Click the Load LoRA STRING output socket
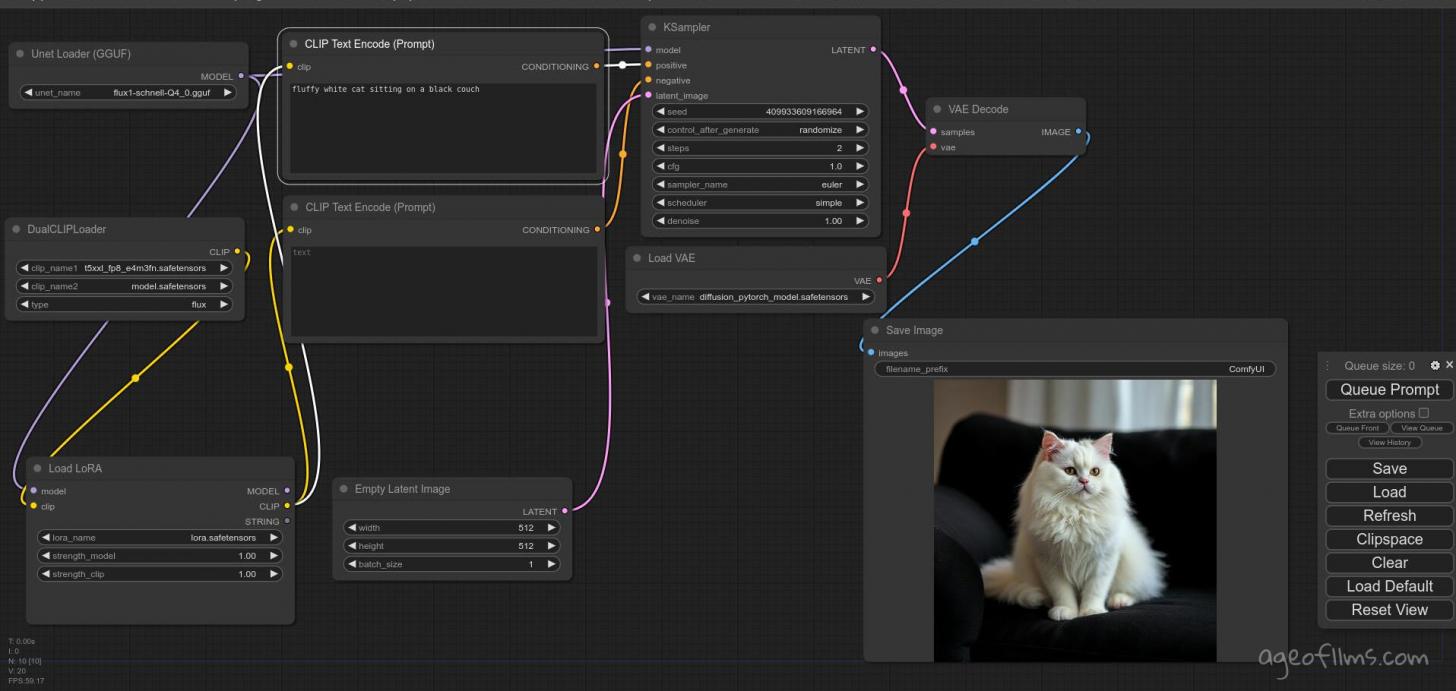Image resolution: width=1456 pixels, height=691 pixels. tap(287, 521)
